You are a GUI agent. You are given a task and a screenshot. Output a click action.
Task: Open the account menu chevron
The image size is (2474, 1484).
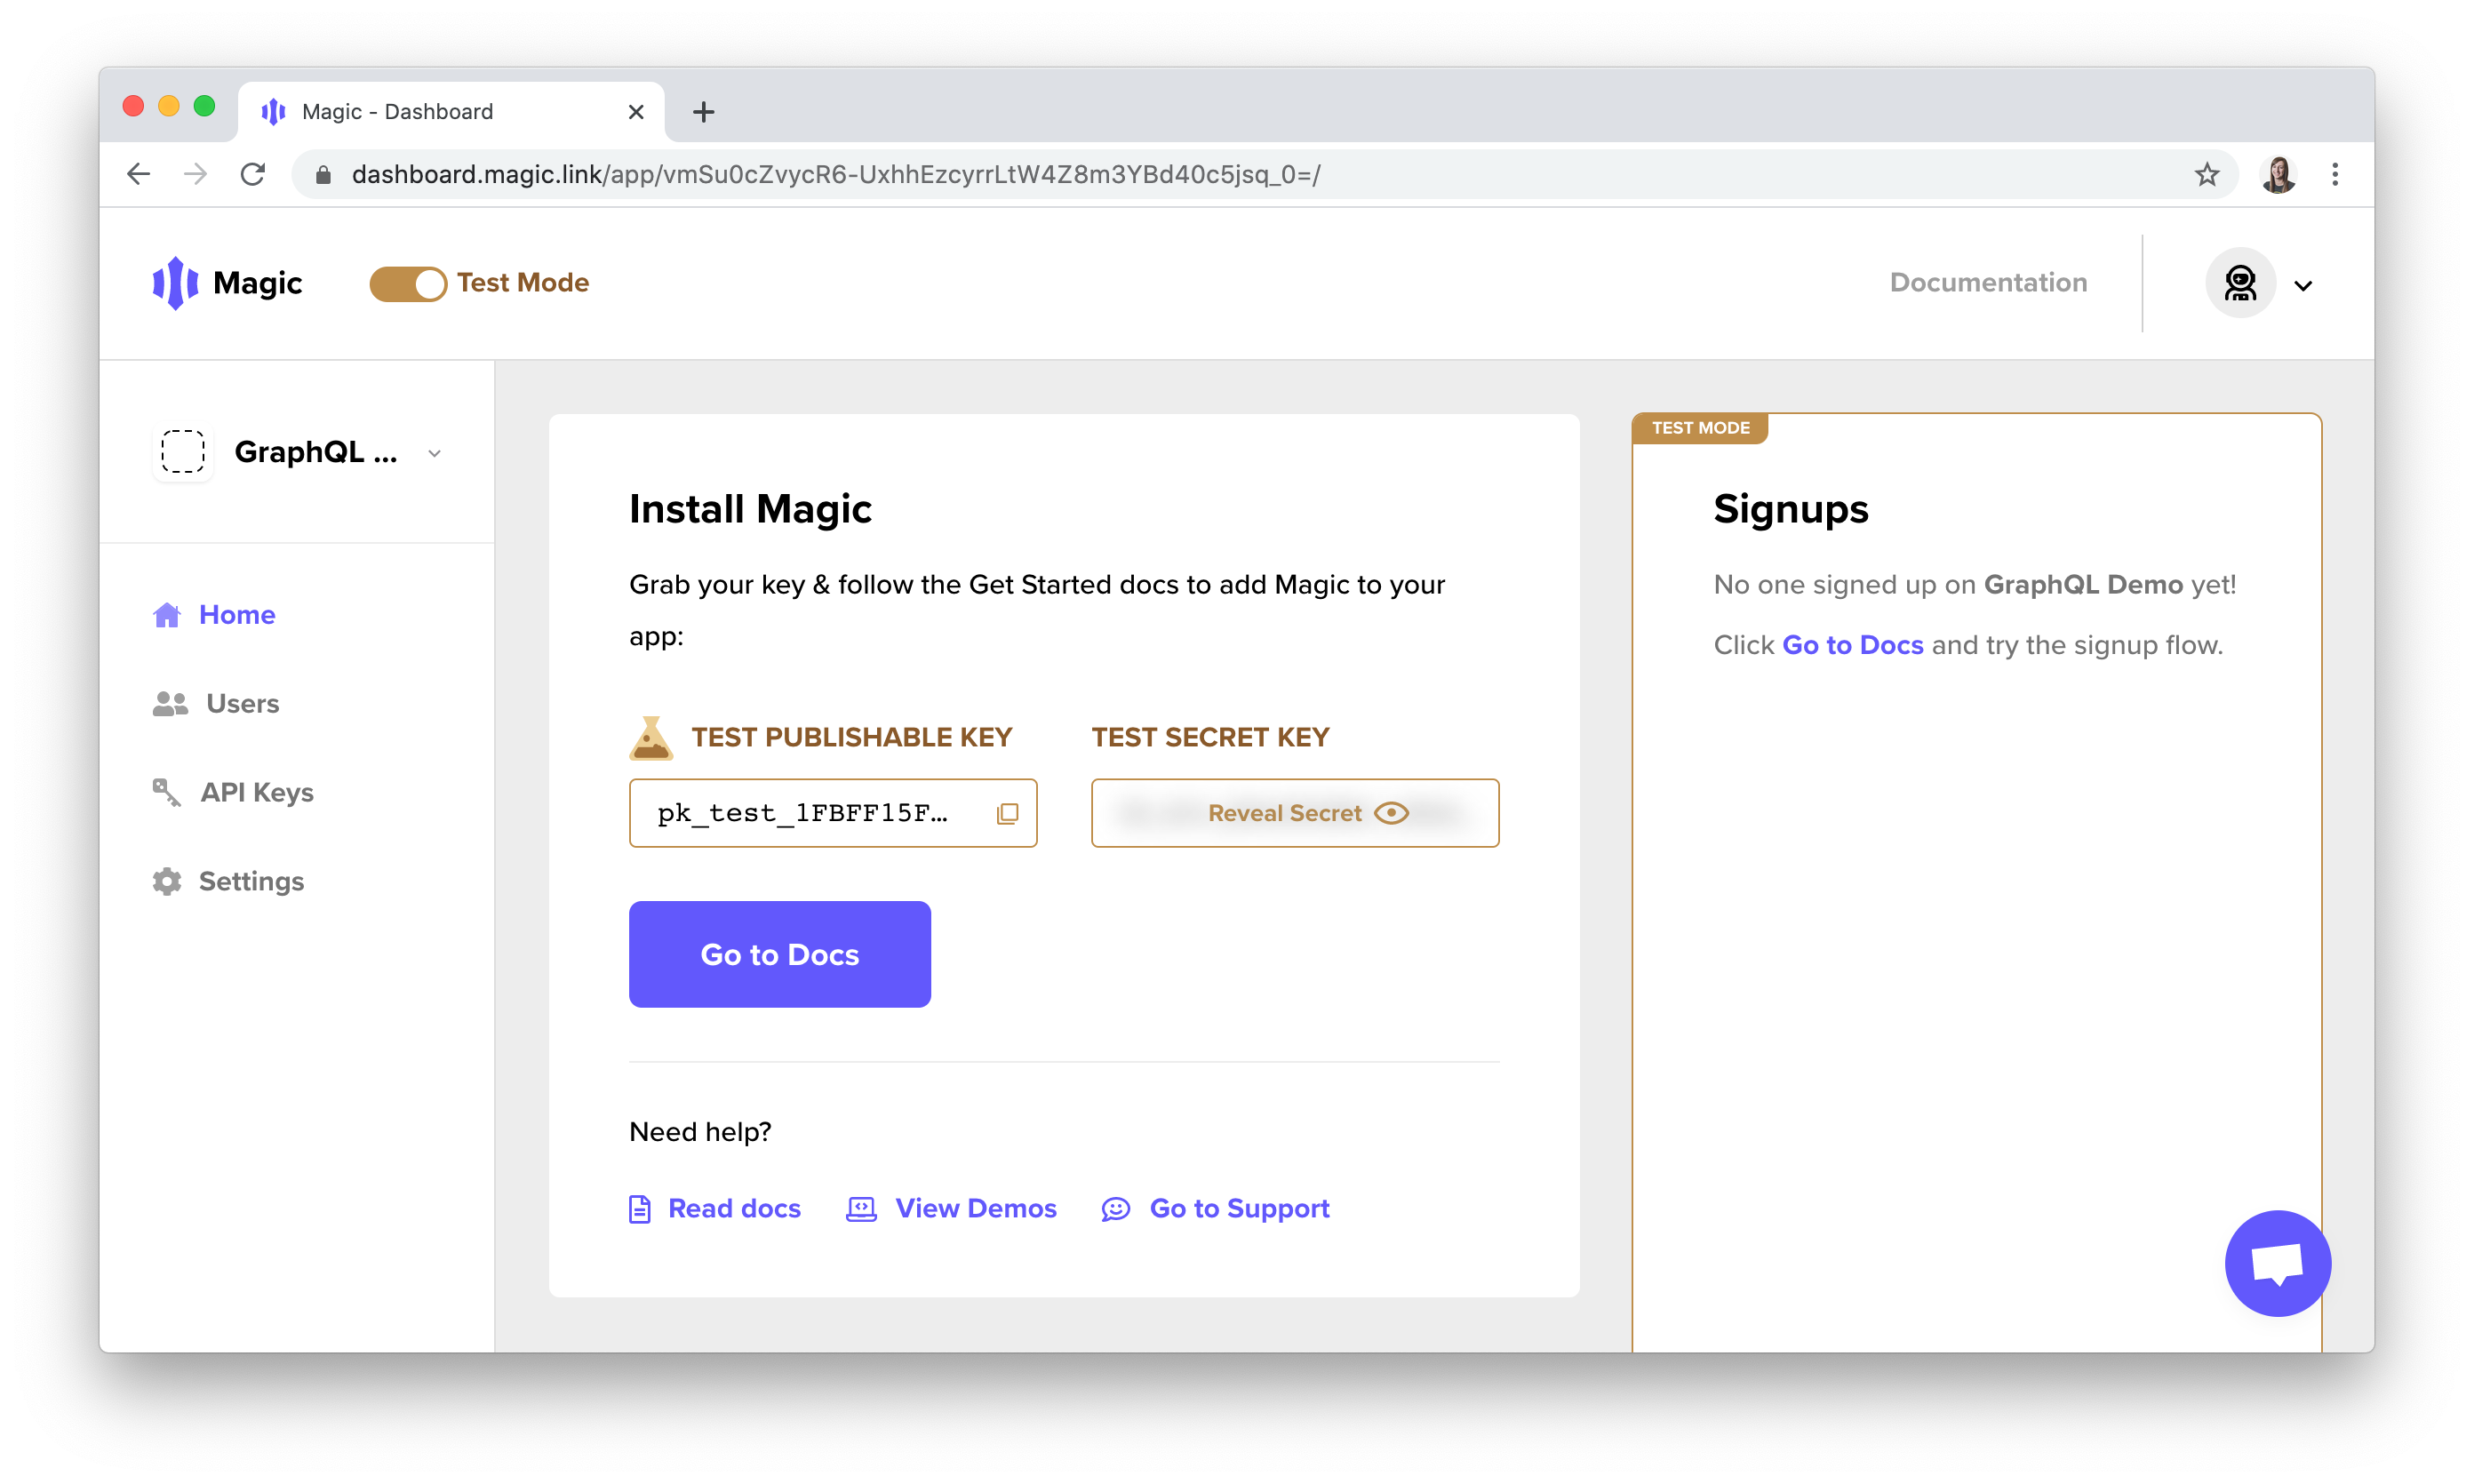tap(2304, 285)
